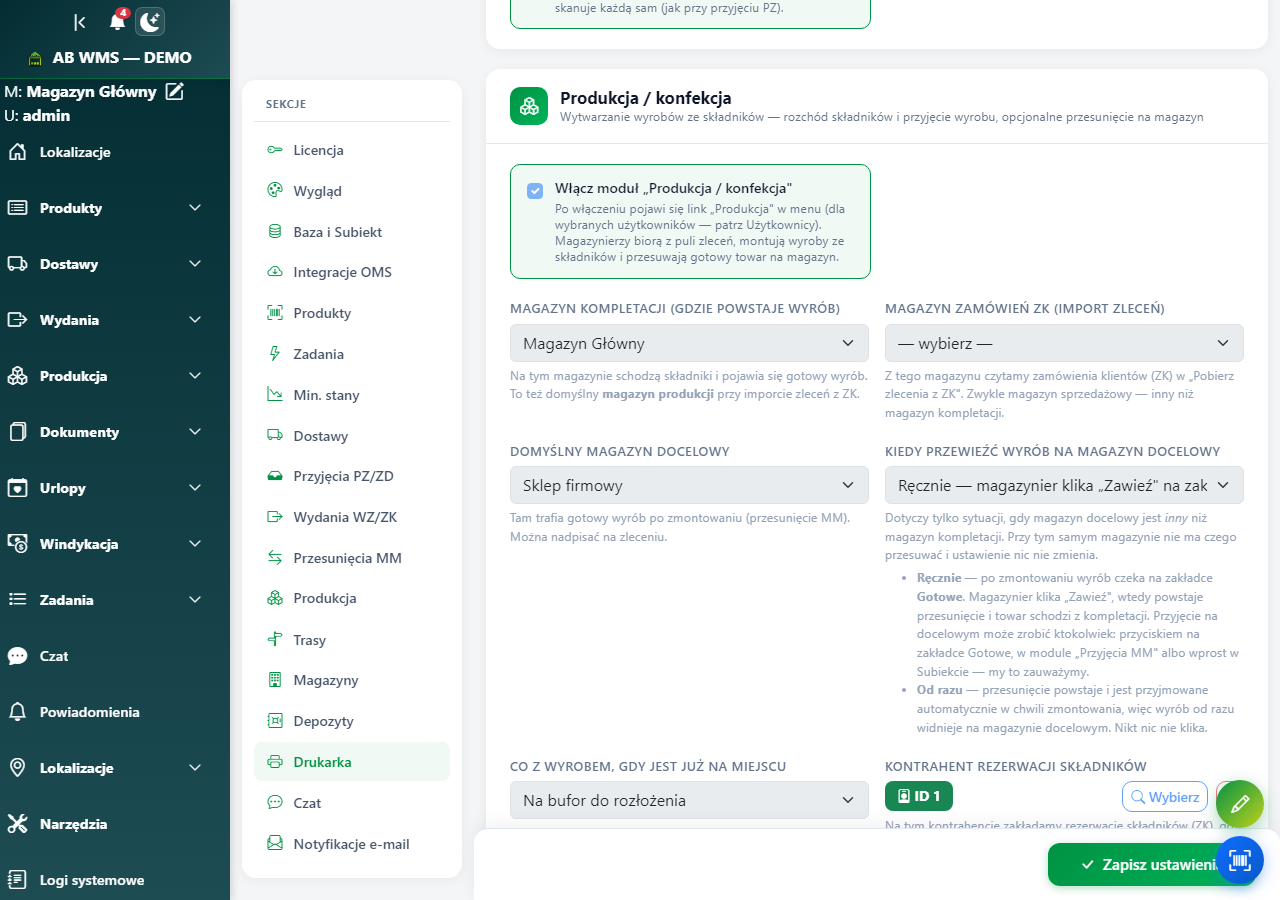Expand the Wydania menu chevron
This screenshot has height=900, width=1280.
point(195,320)
